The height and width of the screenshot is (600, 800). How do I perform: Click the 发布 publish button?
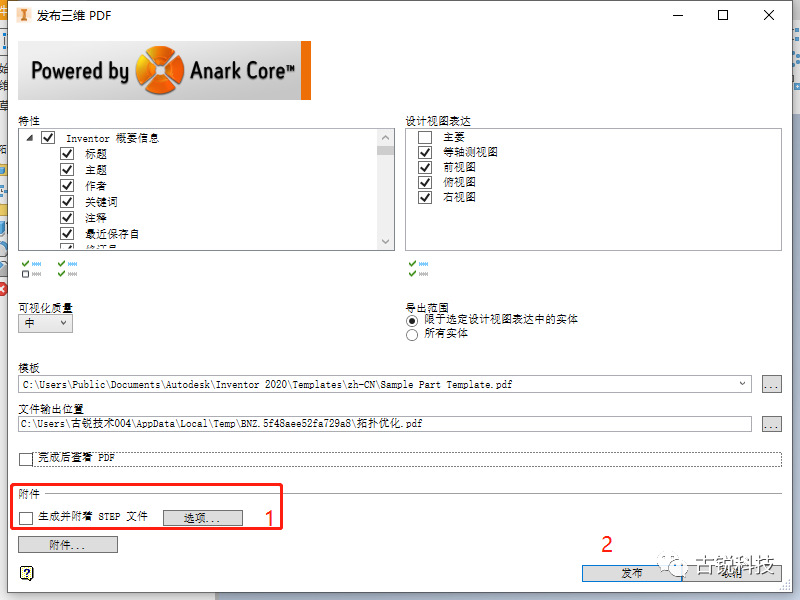pos(632,573)
